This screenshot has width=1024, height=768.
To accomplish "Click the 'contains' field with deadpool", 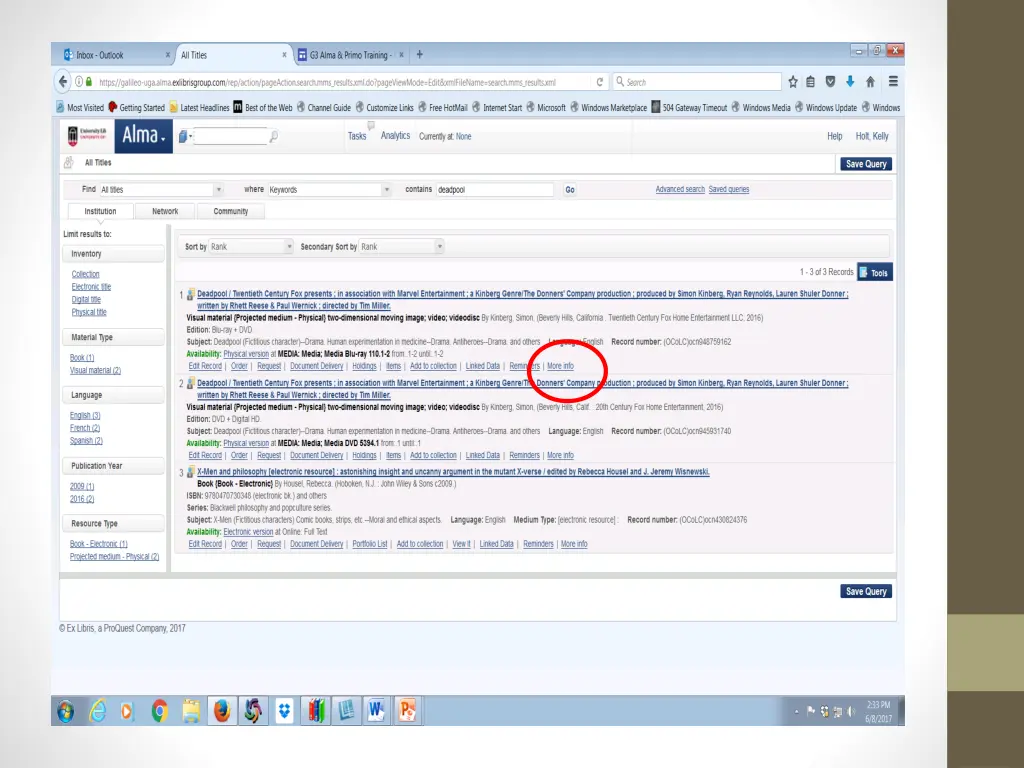I will (494, 189).
